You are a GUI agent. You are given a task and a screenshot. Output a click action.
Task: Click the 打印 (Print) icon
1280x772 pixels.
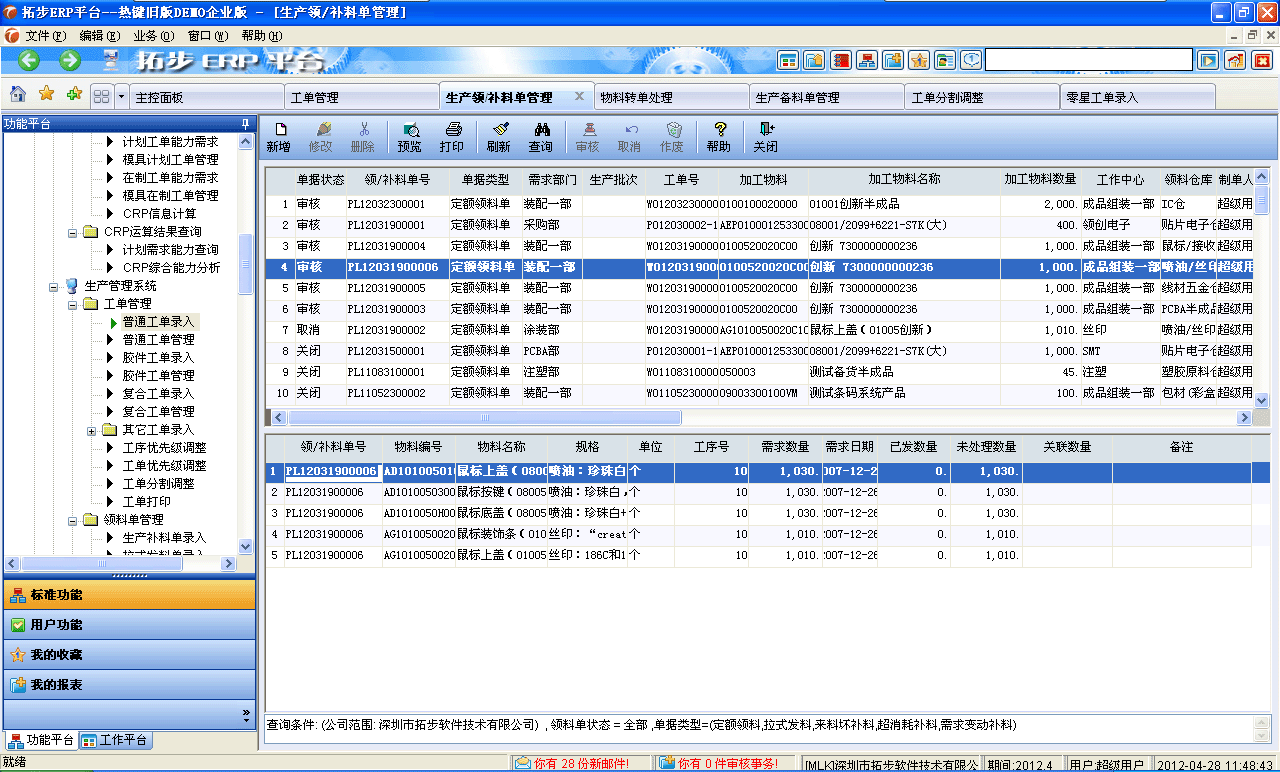453,132
